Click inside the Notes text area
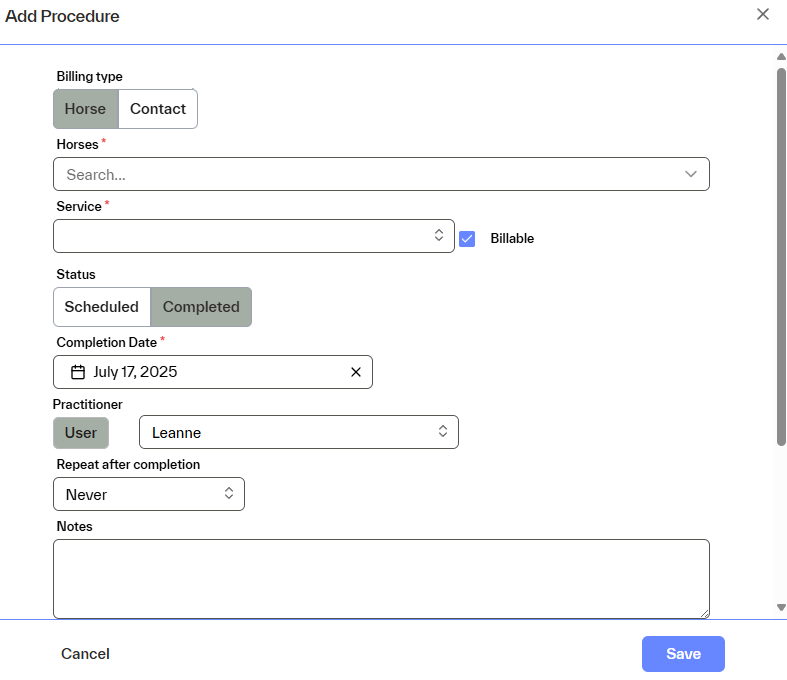This screenshot has width=787, height=680. pyautogui.click(x=380, y=579)
